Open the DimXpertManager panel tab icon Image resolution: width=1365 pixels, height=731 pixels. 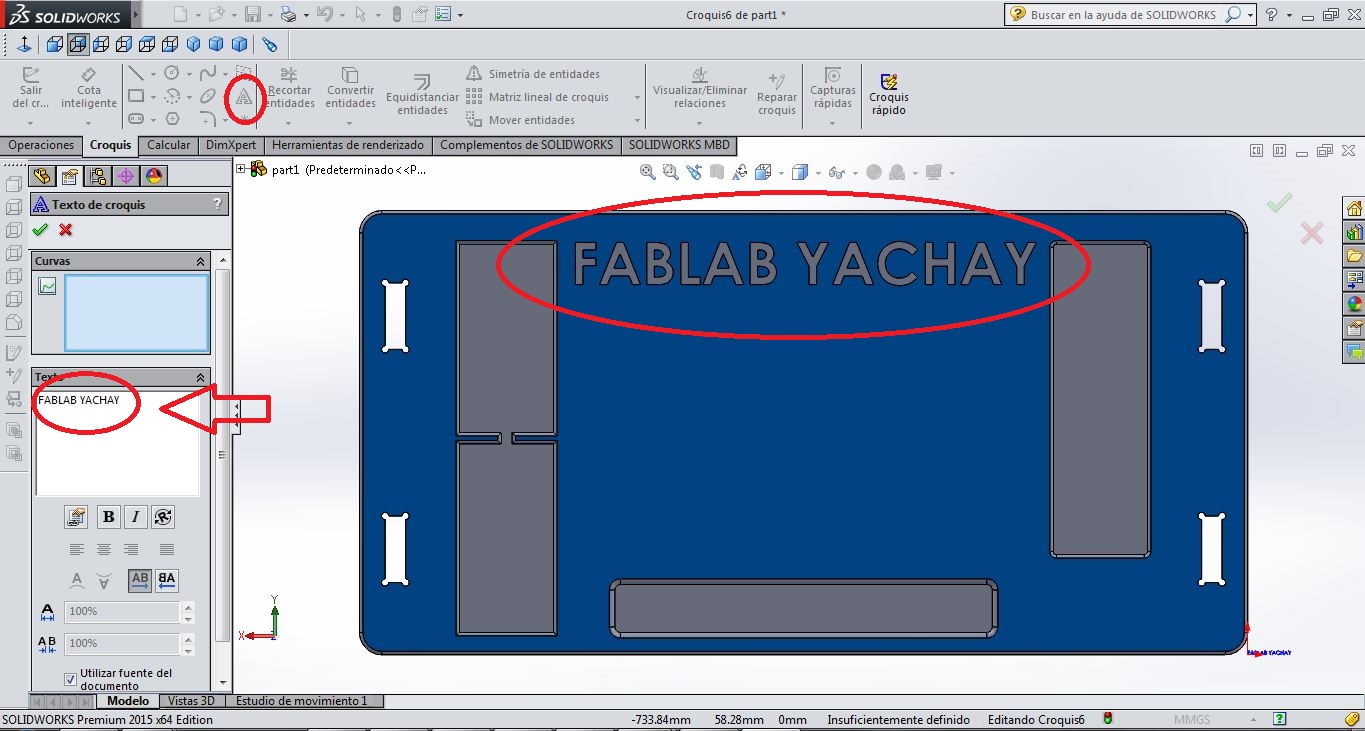tap(126, 176)
